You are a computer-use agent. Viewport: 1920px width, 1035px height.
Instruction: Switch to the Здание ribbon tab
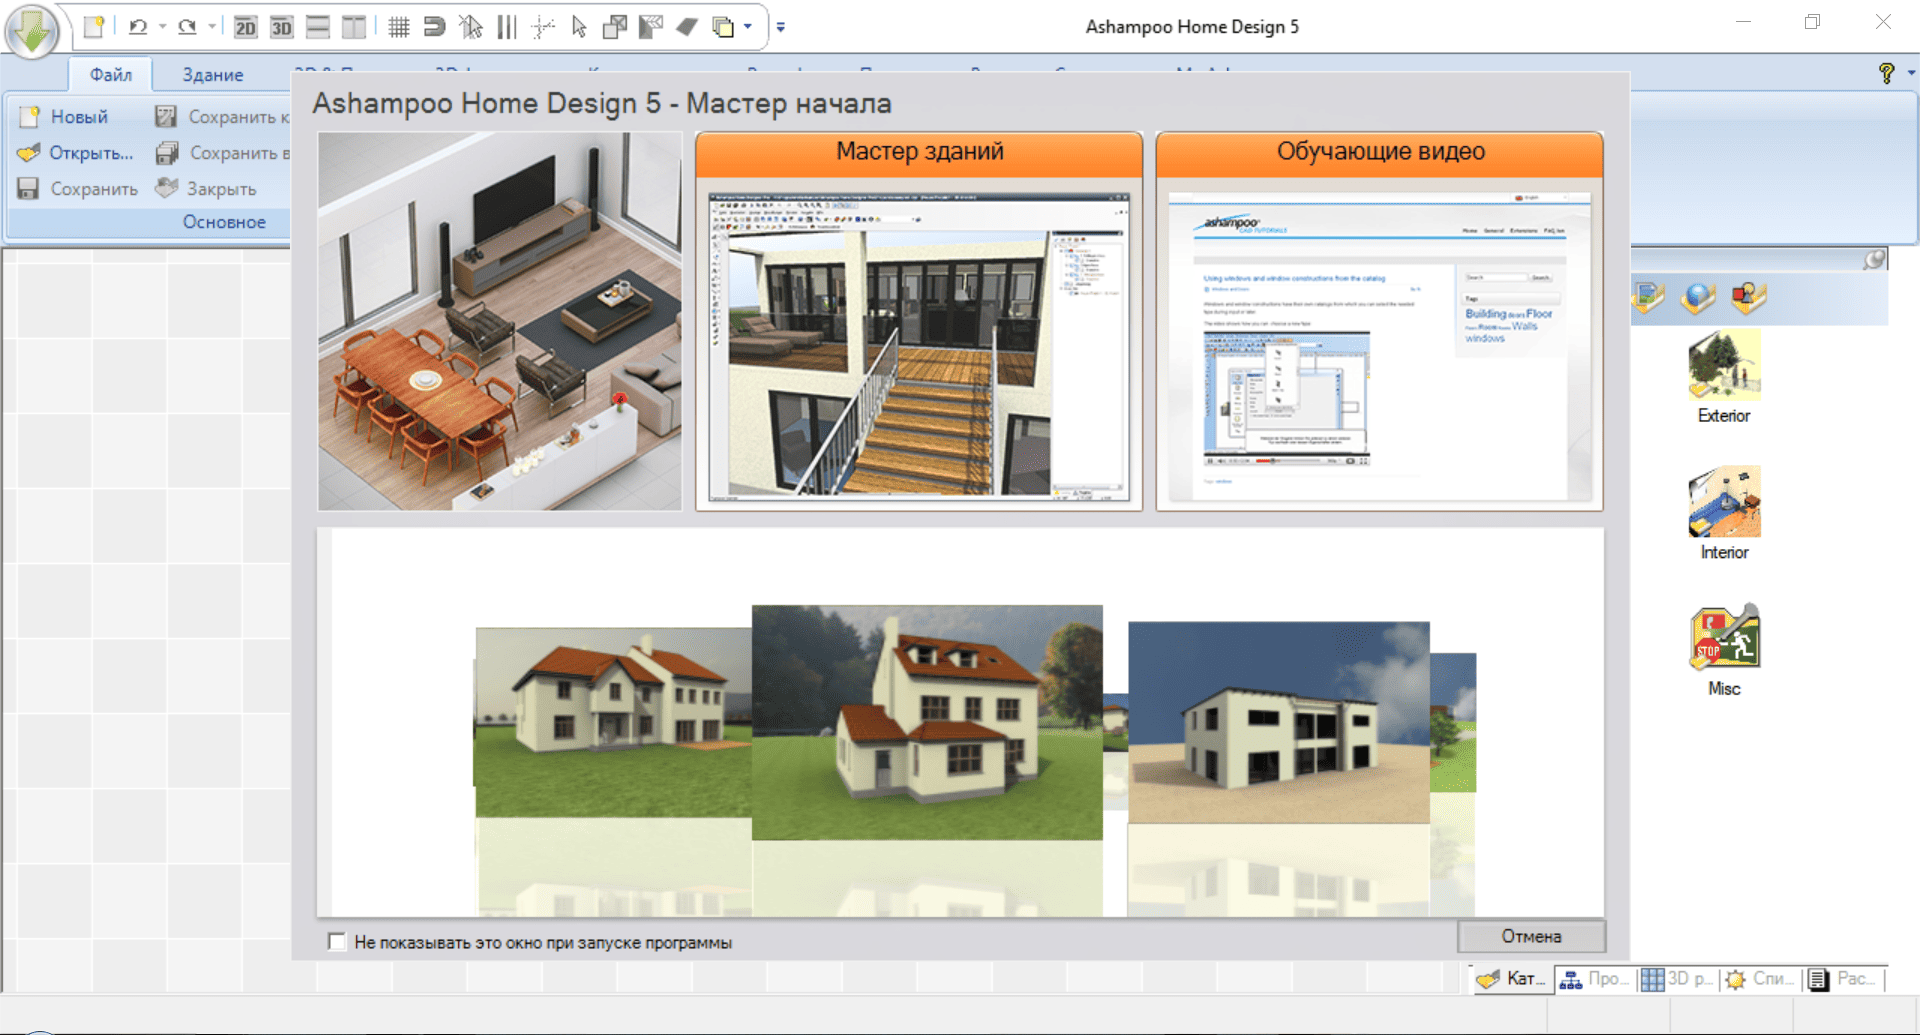(x=212, y=74)
